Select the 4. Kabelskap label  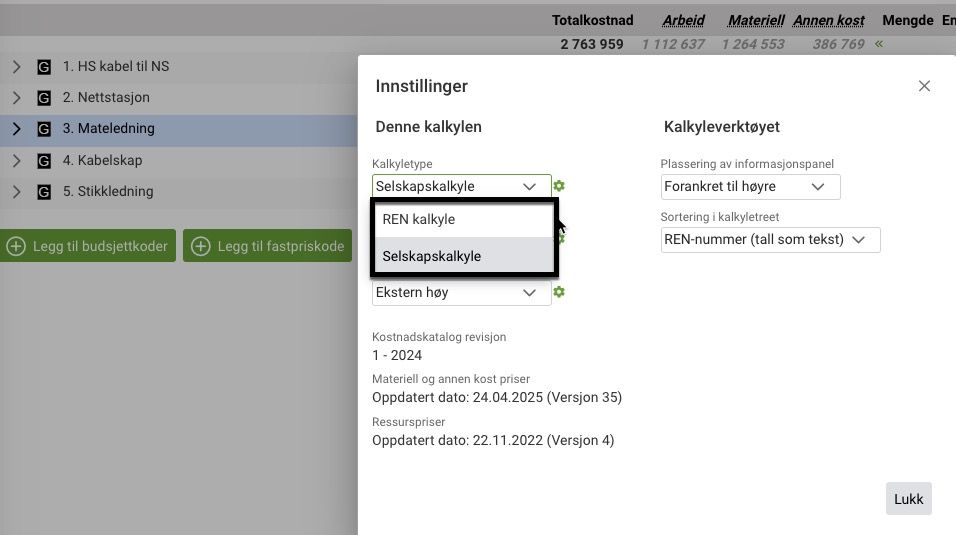coord(102,160)
